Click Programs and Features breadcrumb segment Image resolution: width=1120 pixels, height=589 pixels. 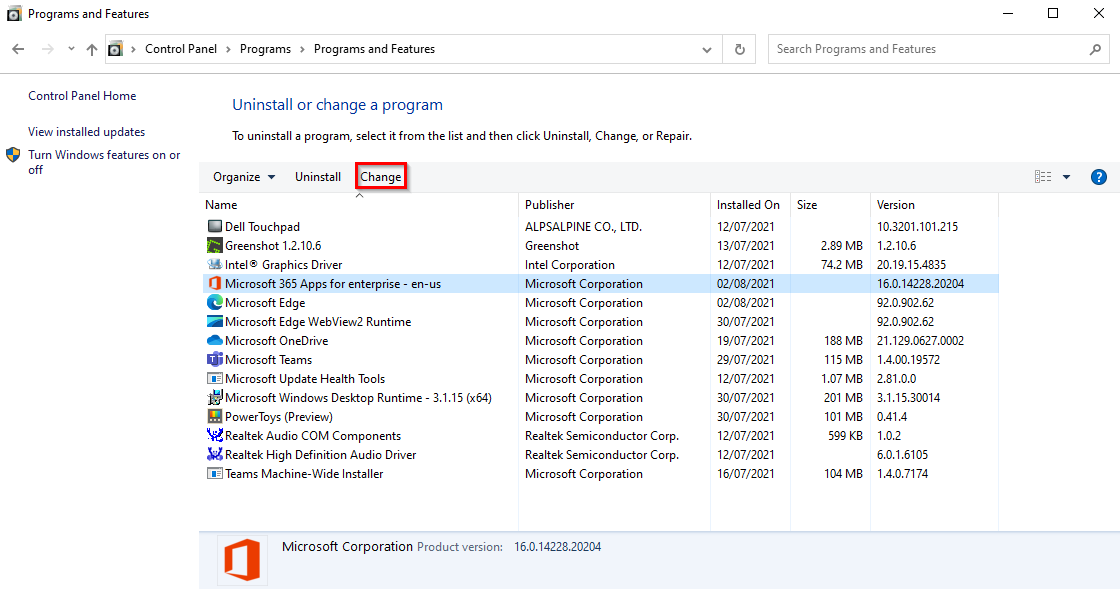[374, 49]
